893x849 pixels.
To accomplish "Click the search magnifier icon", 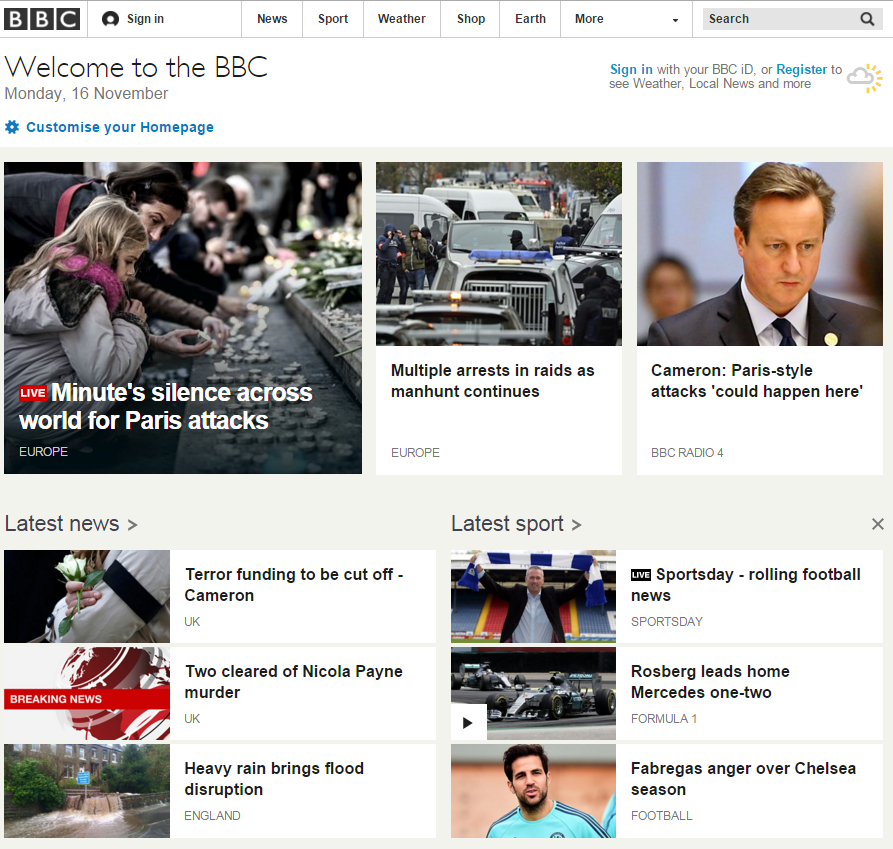I will pyautogui.click(x=866, y=18).
